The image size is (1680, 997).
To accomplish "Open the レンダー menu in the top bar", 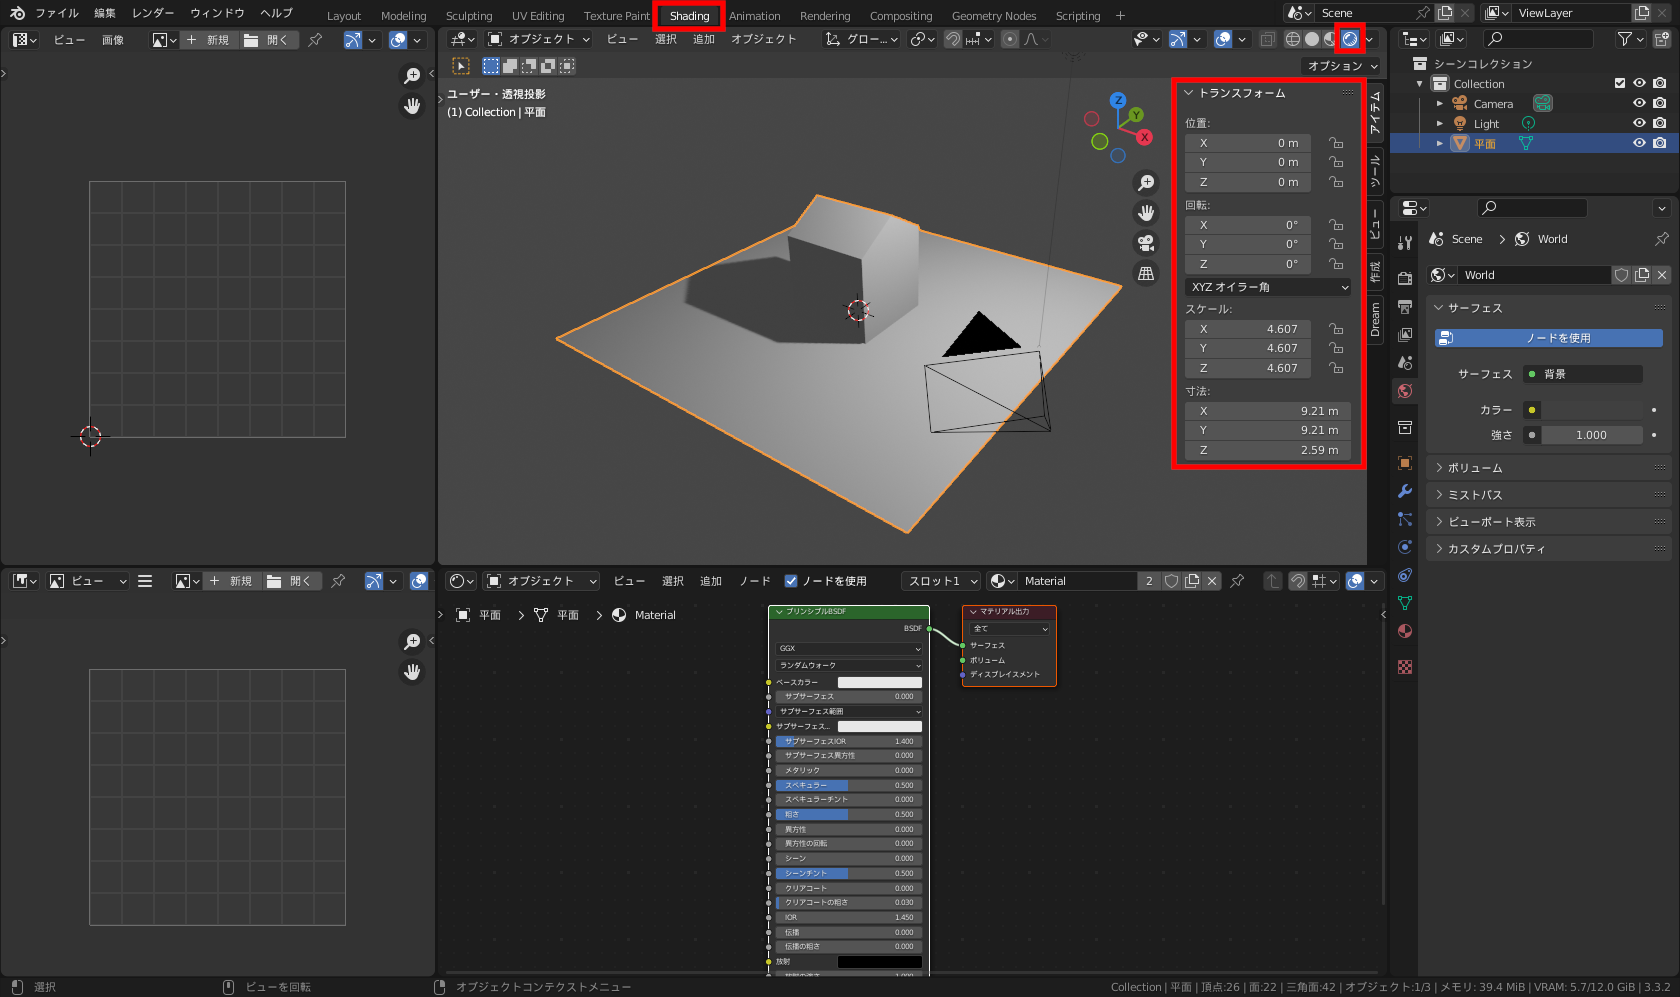I will (x=152, y=13).
